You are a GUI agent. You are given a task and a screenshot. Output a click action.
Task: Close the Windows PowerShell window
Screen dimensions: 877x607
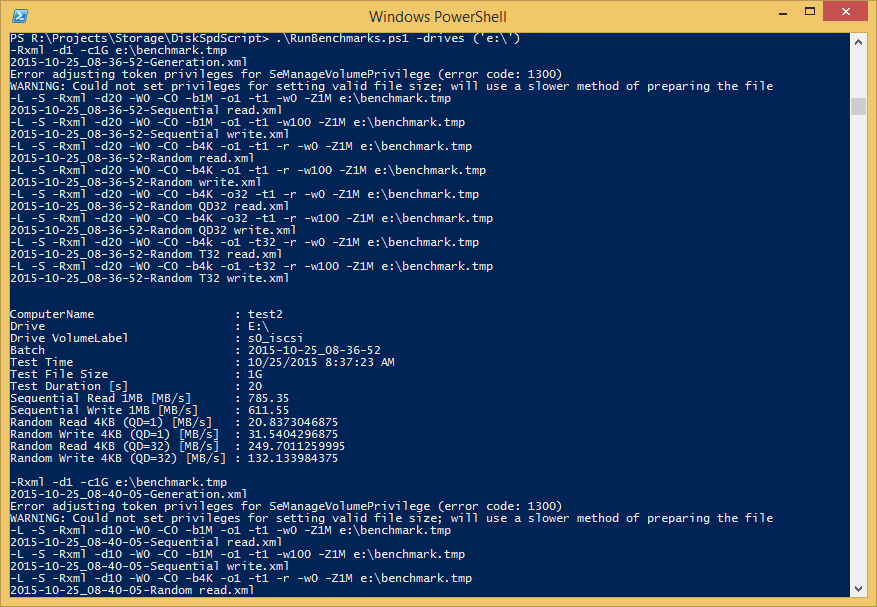[845, 12]
